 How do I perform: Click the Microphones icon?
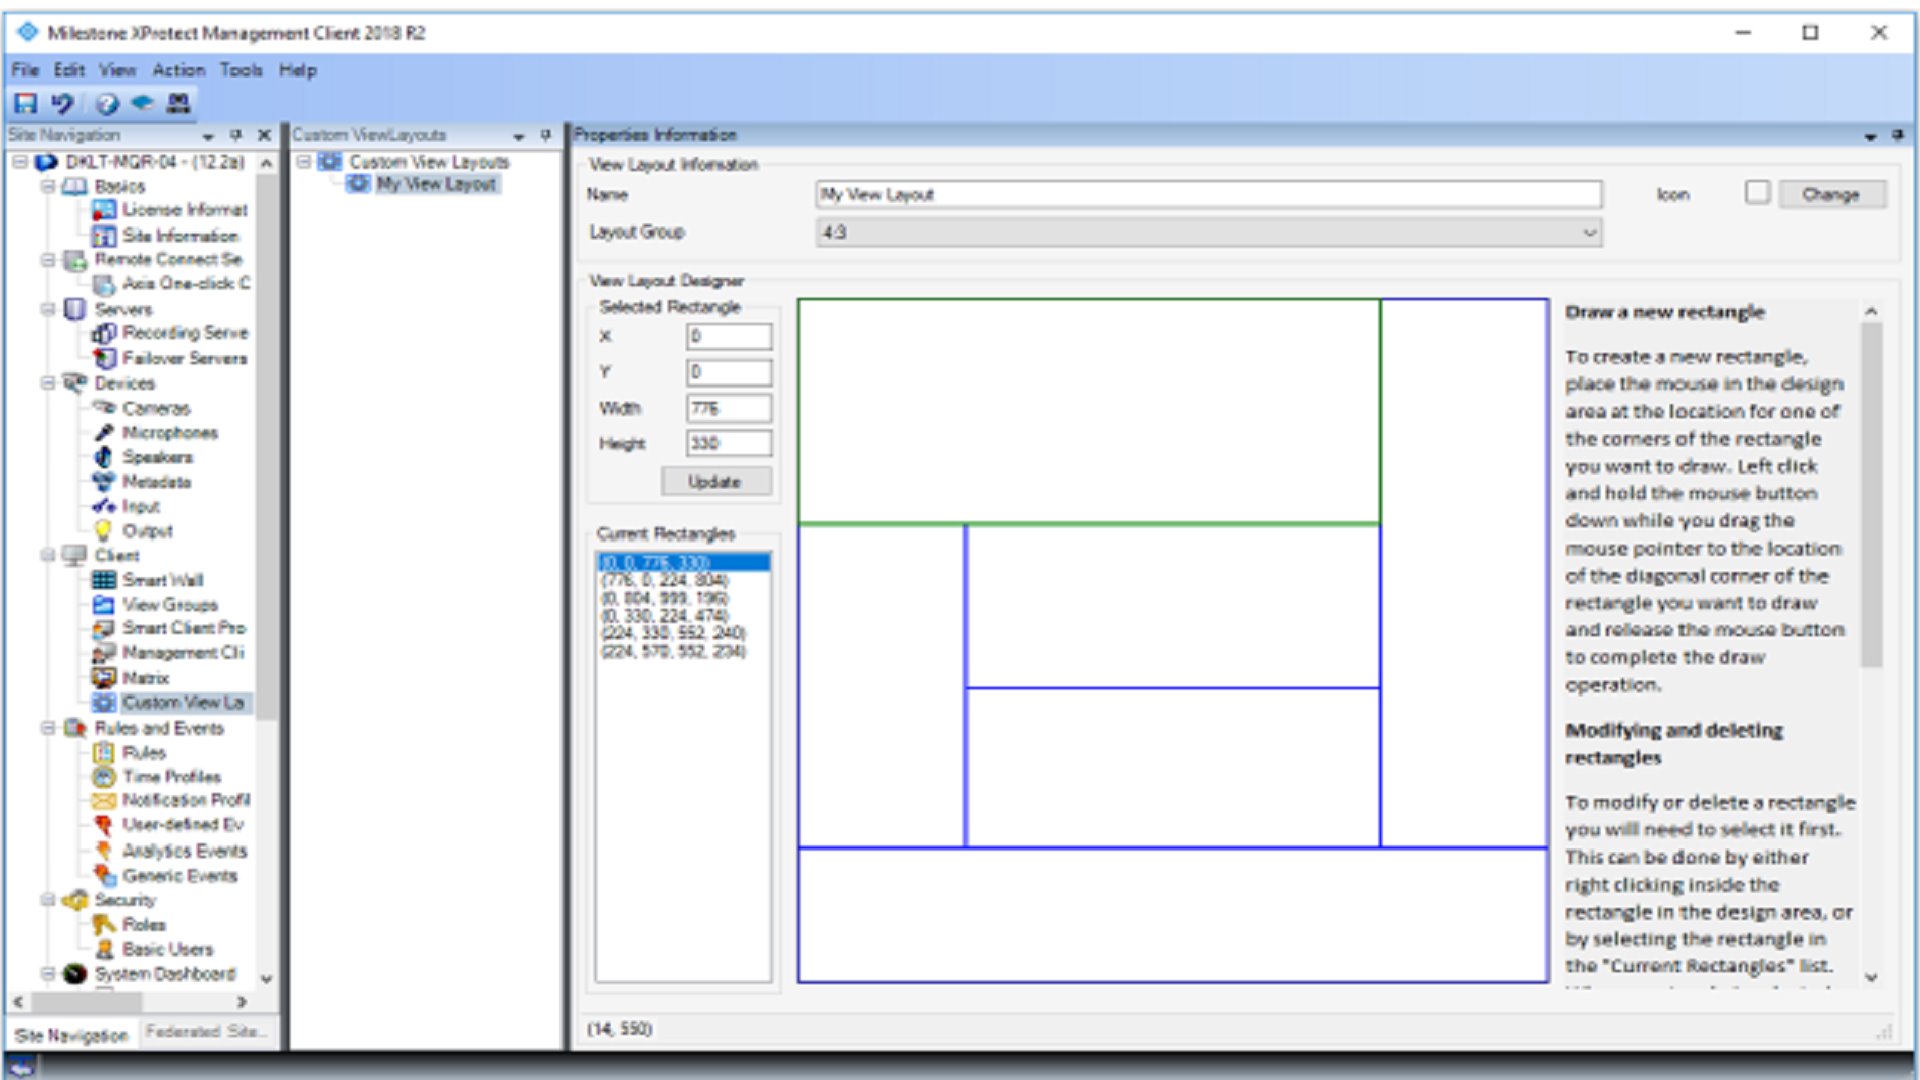[104, 433]
